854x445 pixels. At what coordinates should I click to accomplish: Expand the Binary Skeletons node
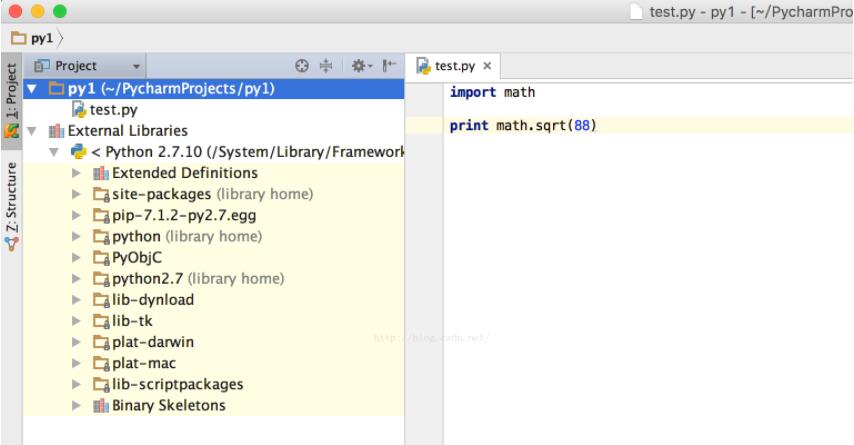pos(76,405)
